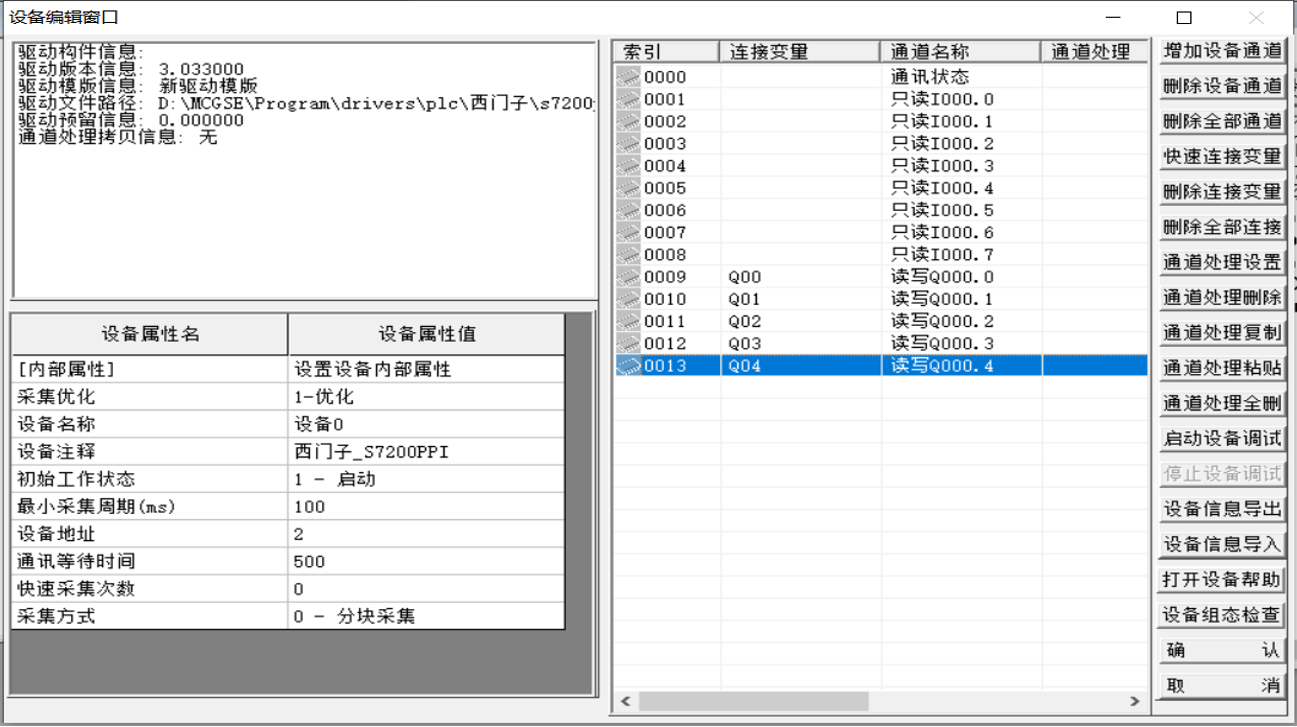
Task: Click the channel icon of row 0008
Action: (x=628, y=254)
